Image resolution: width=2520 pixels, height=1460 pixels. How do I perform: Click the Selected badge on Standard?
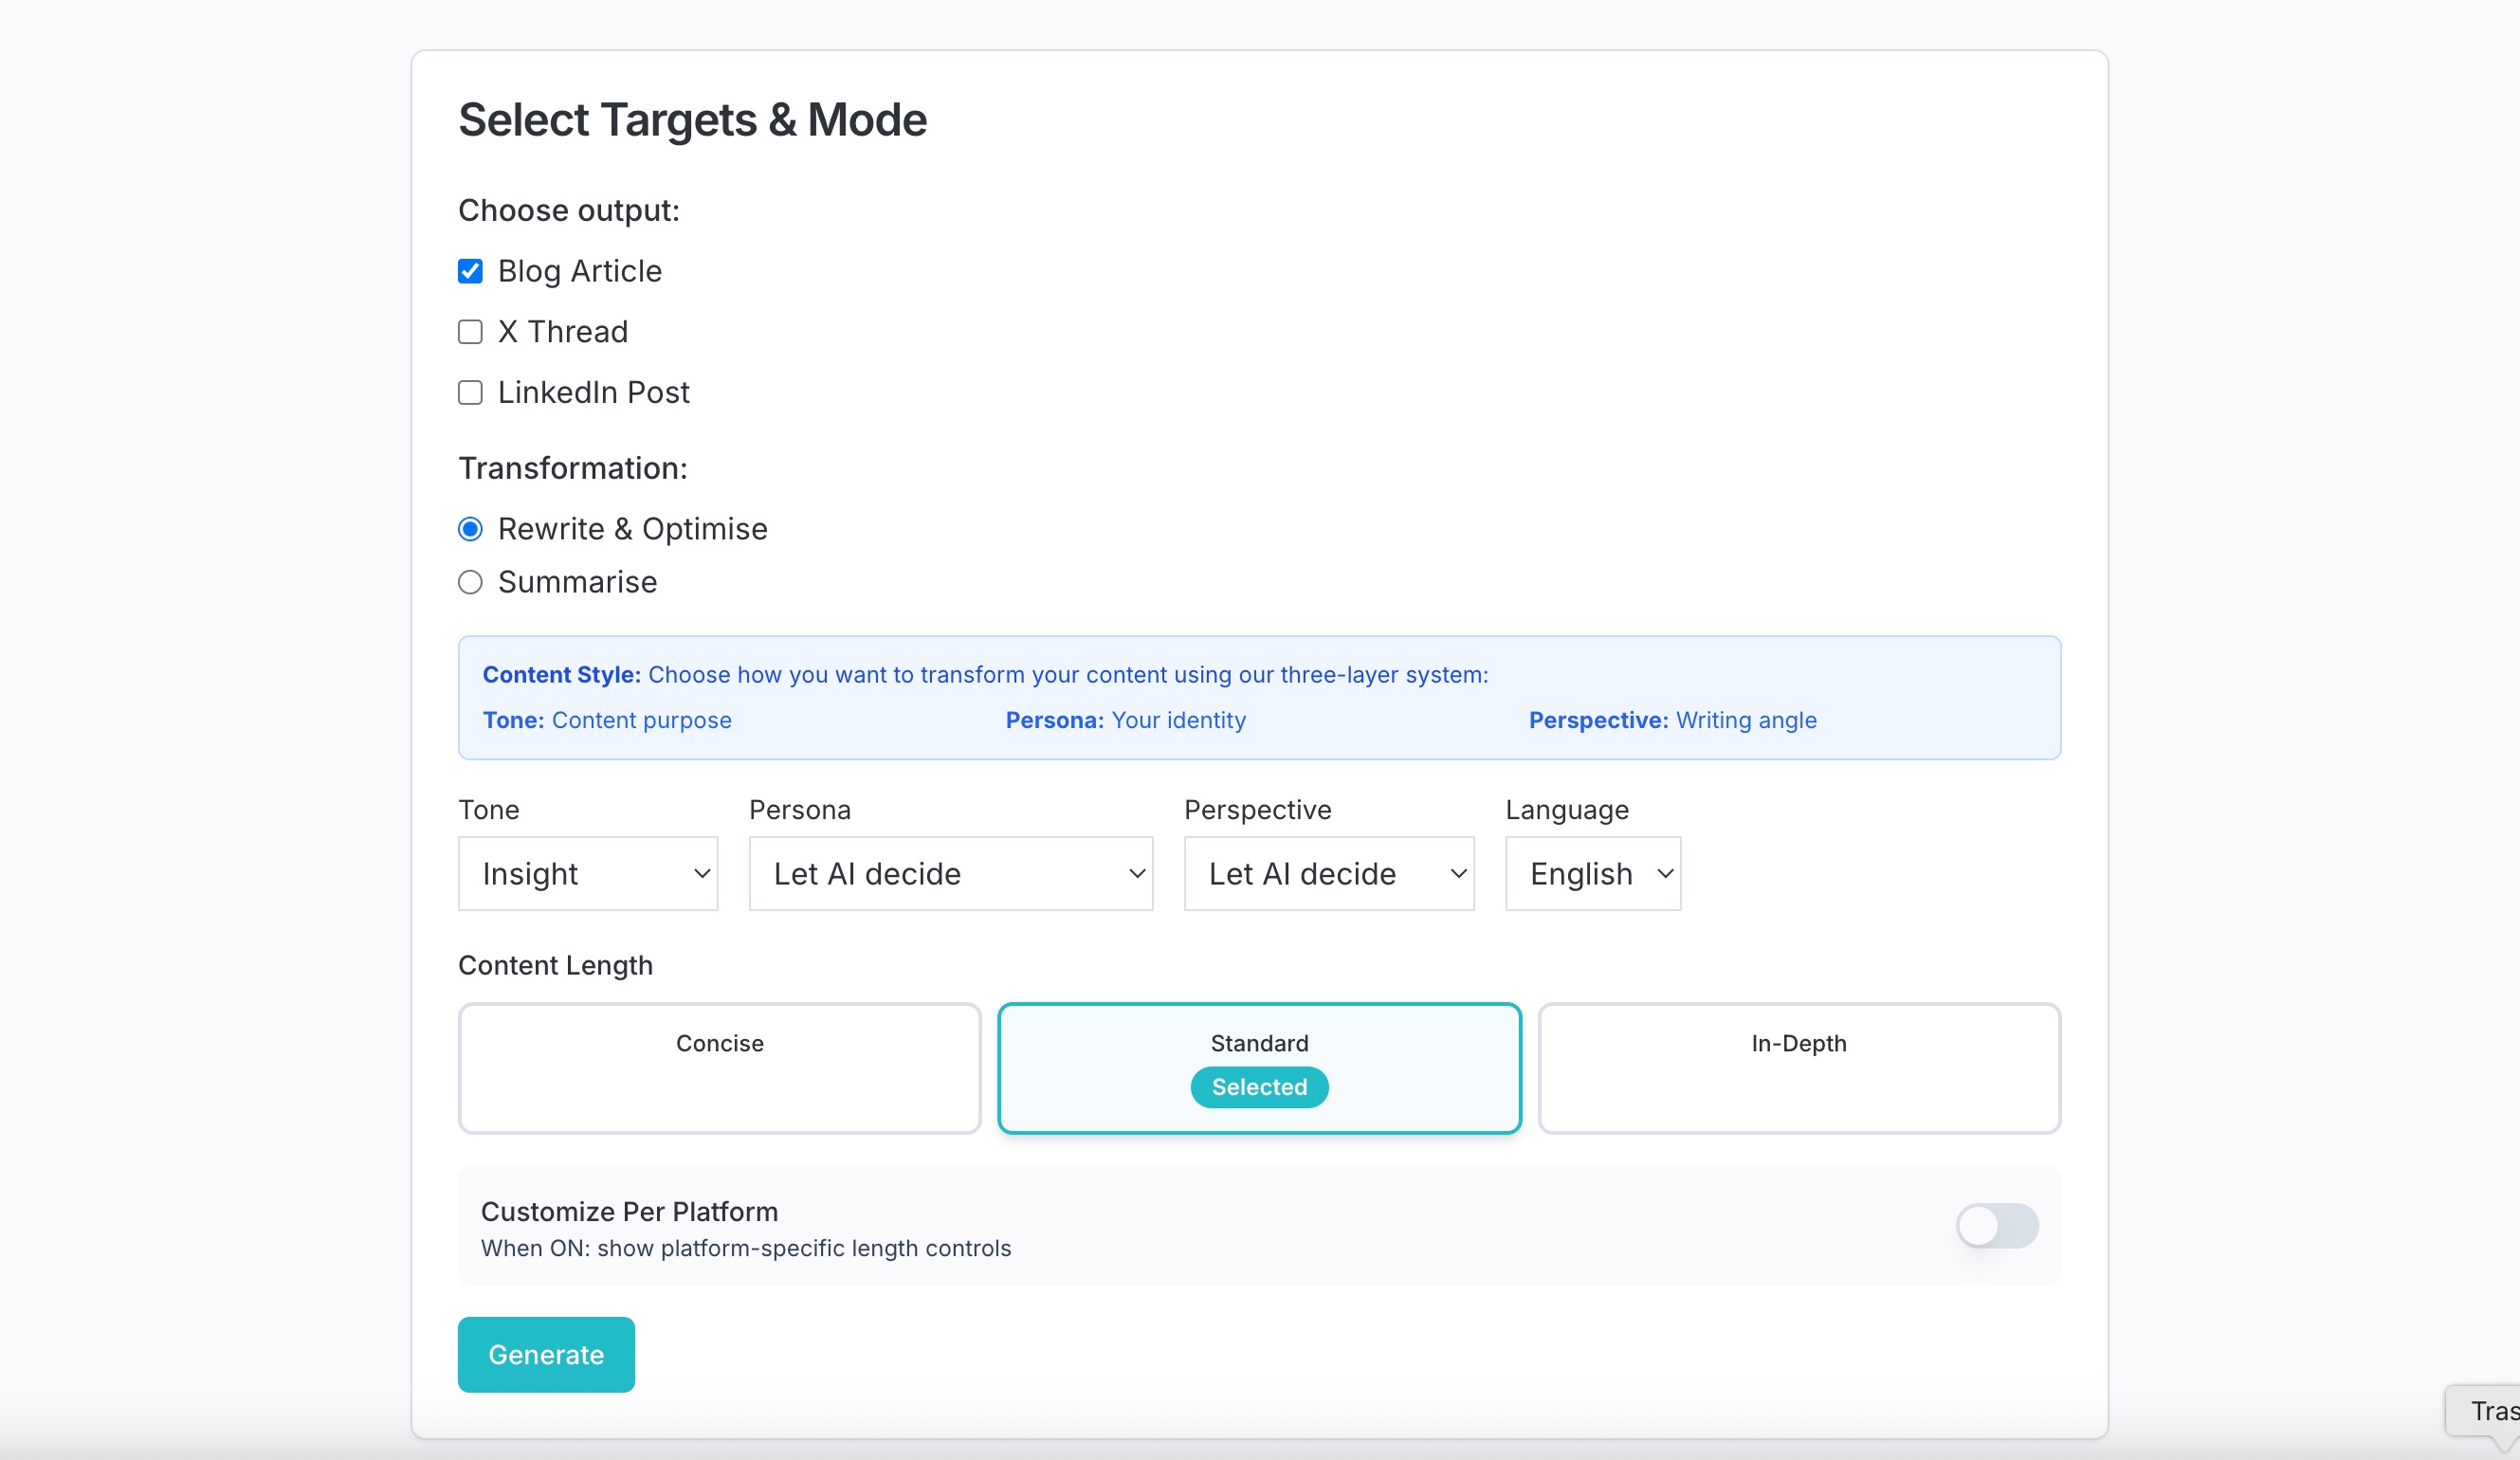pos(1258,1087)
